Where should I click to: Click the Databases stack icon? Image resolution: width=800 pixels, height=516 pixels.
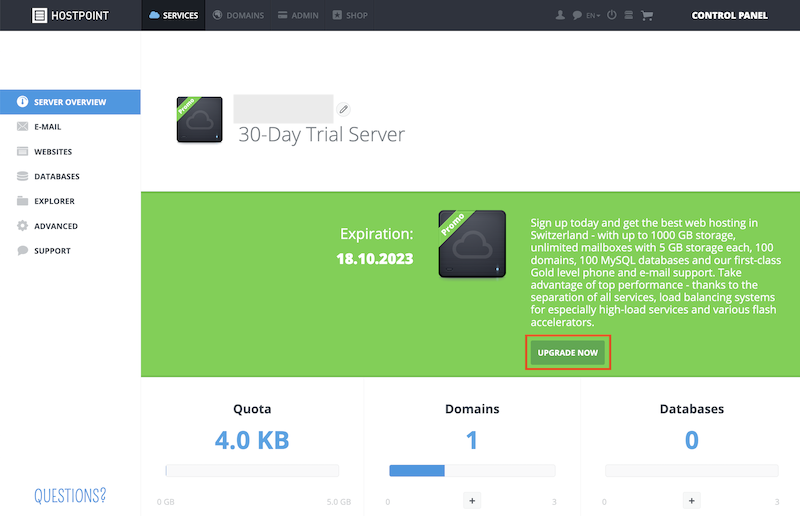point(22,176)
